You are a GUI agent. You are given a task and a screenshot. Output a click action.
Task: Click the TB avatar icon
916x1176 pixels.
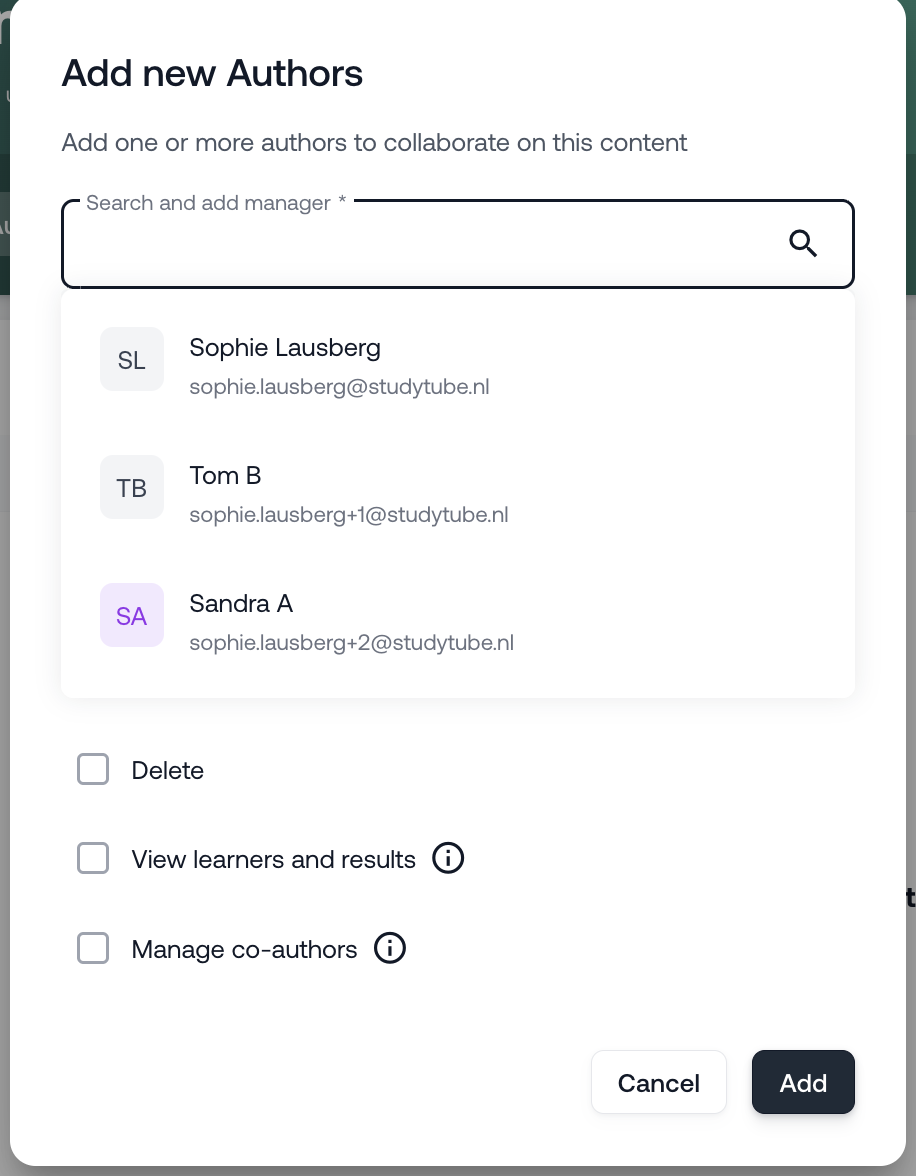point(132,487)
